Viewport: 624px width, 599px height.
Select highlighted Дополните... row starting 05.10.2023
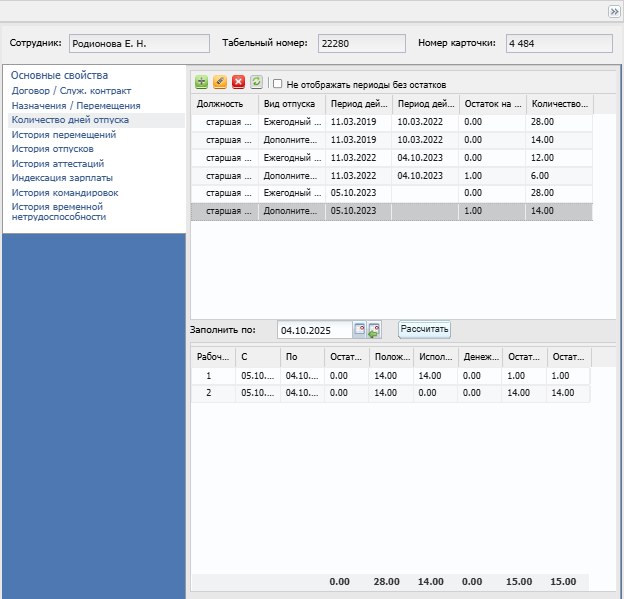click(392, 211)
